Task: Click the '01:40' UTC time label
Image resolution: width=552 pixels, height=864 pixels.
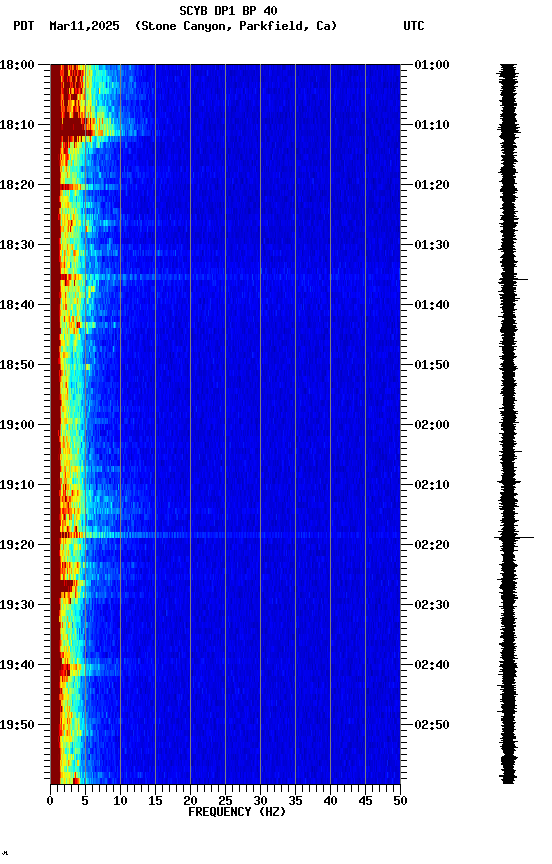Action: pos(432,305)
